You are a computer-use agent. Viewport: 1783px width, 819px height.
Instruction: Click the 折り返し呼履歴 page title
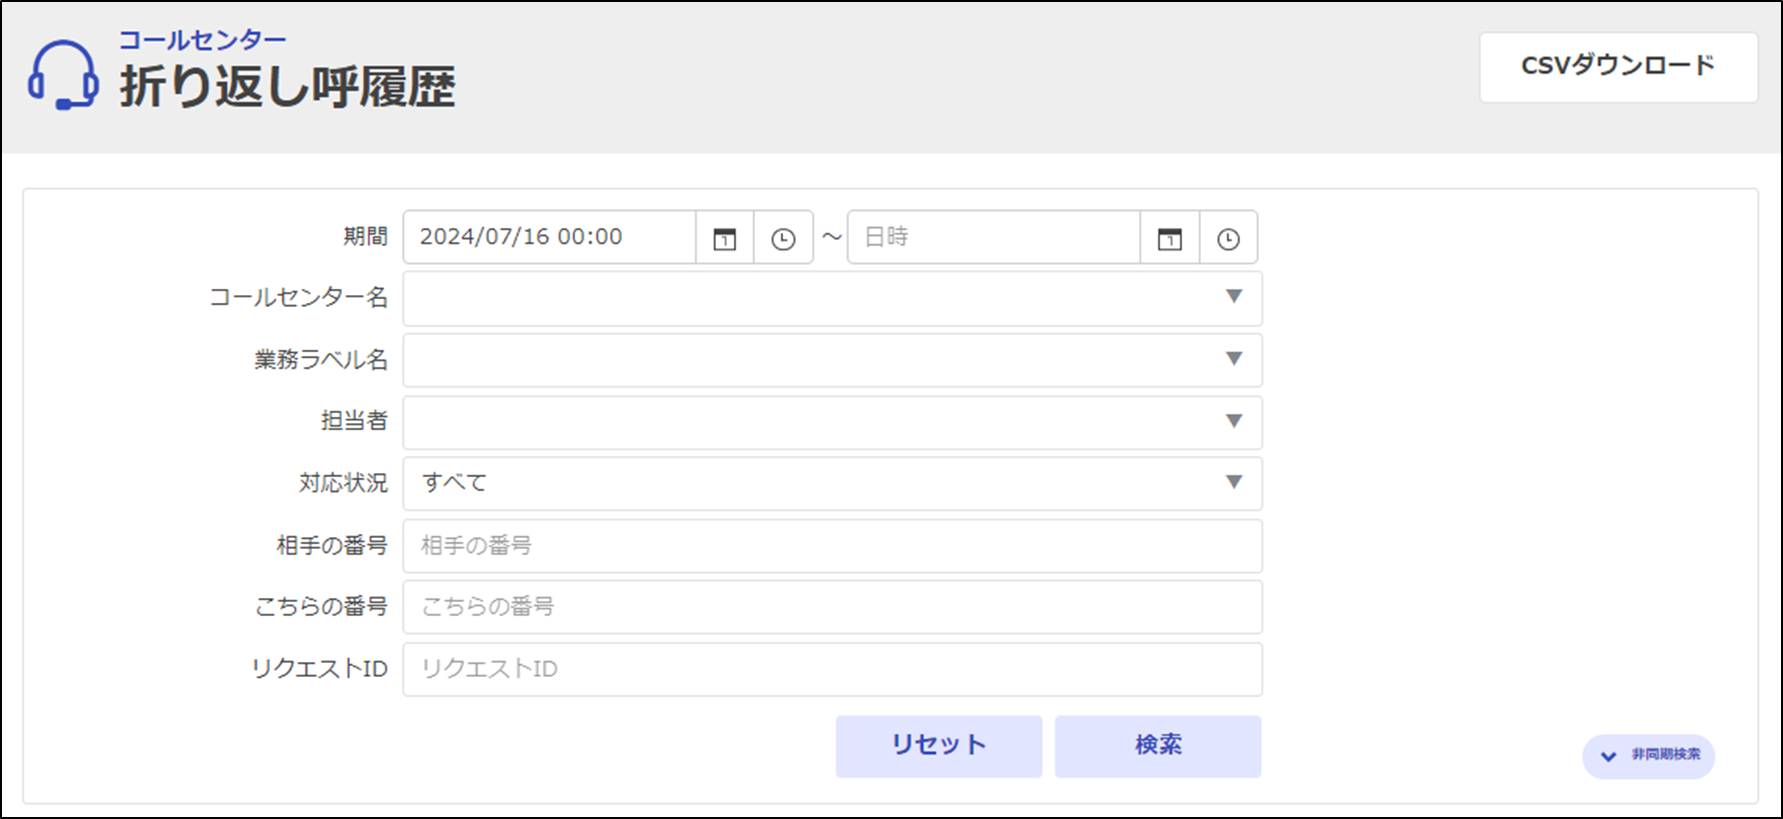[x=288, y=86]
